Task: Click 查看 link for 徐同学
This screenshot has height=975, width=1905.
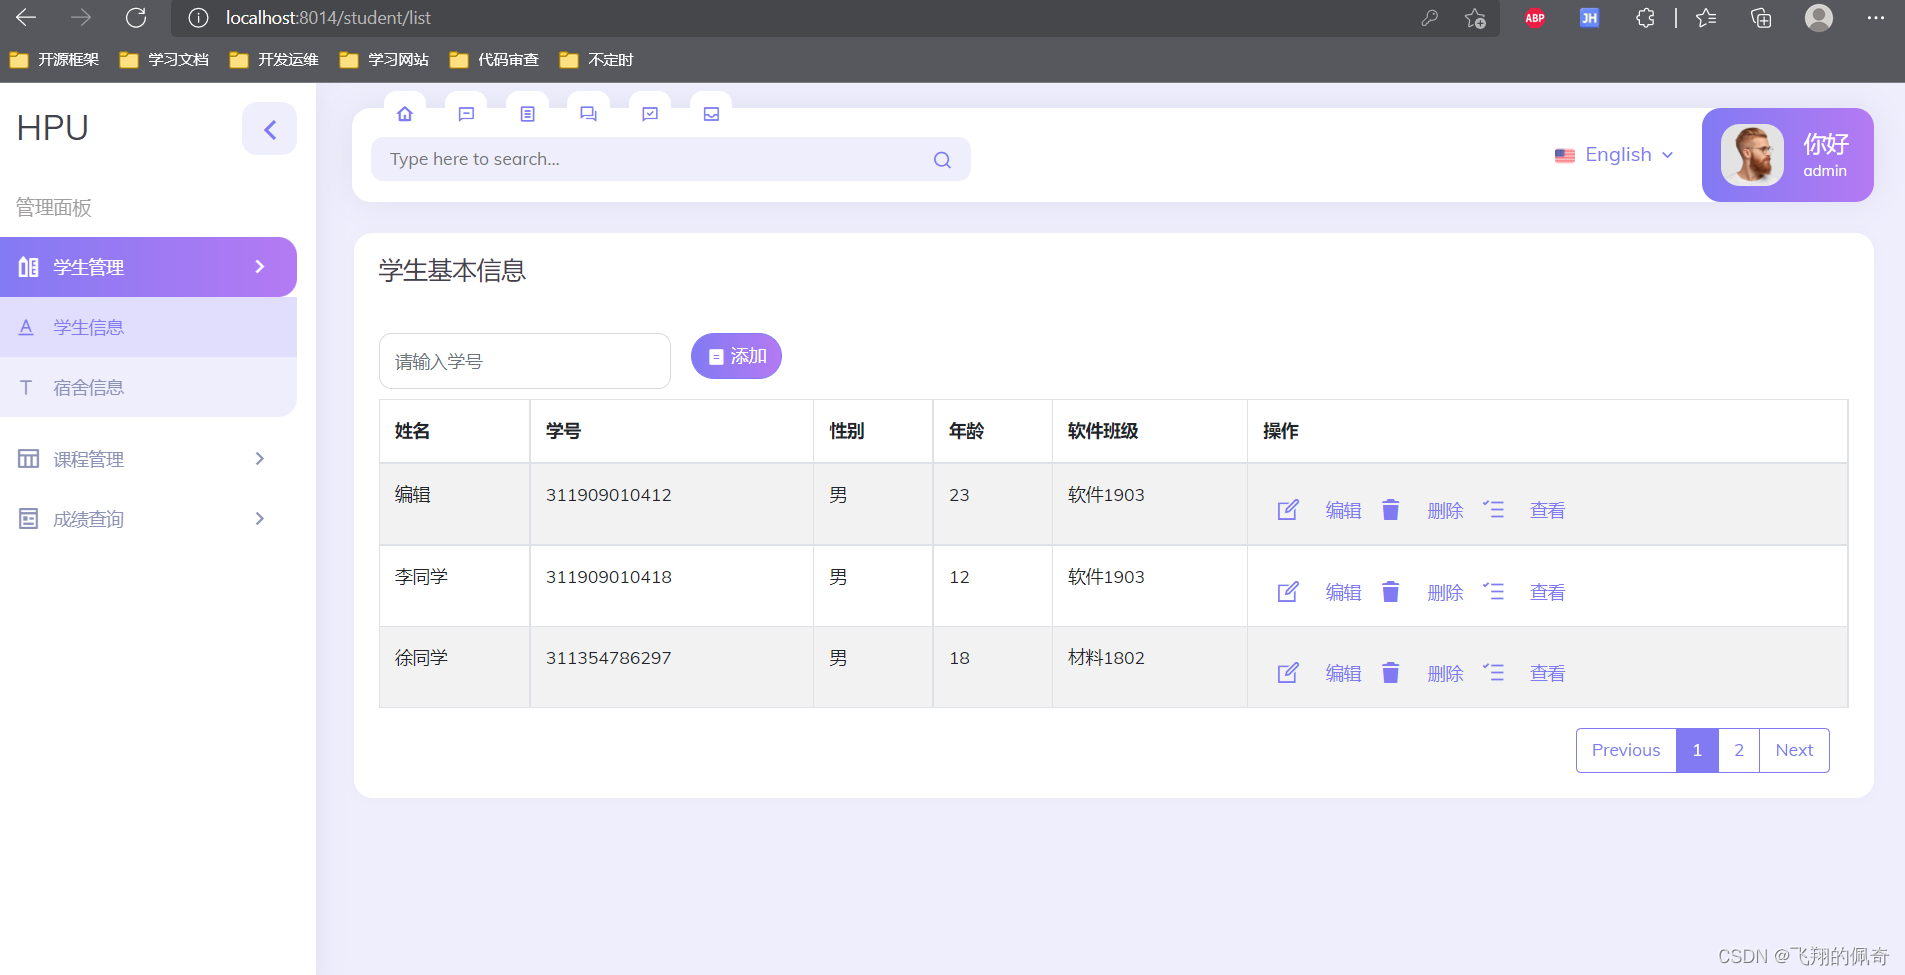Action: (x=1546, y=672)
